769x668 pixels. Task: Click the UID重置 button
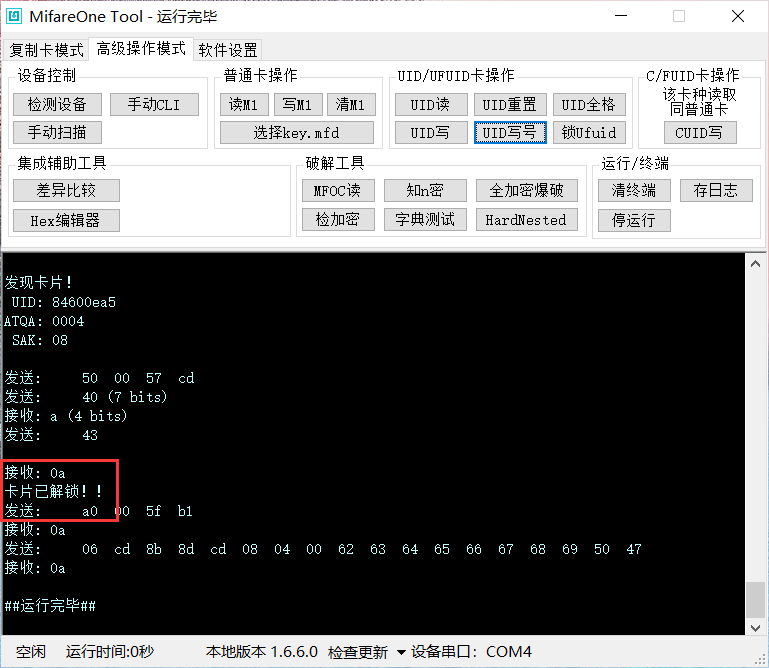pos(510,104)
